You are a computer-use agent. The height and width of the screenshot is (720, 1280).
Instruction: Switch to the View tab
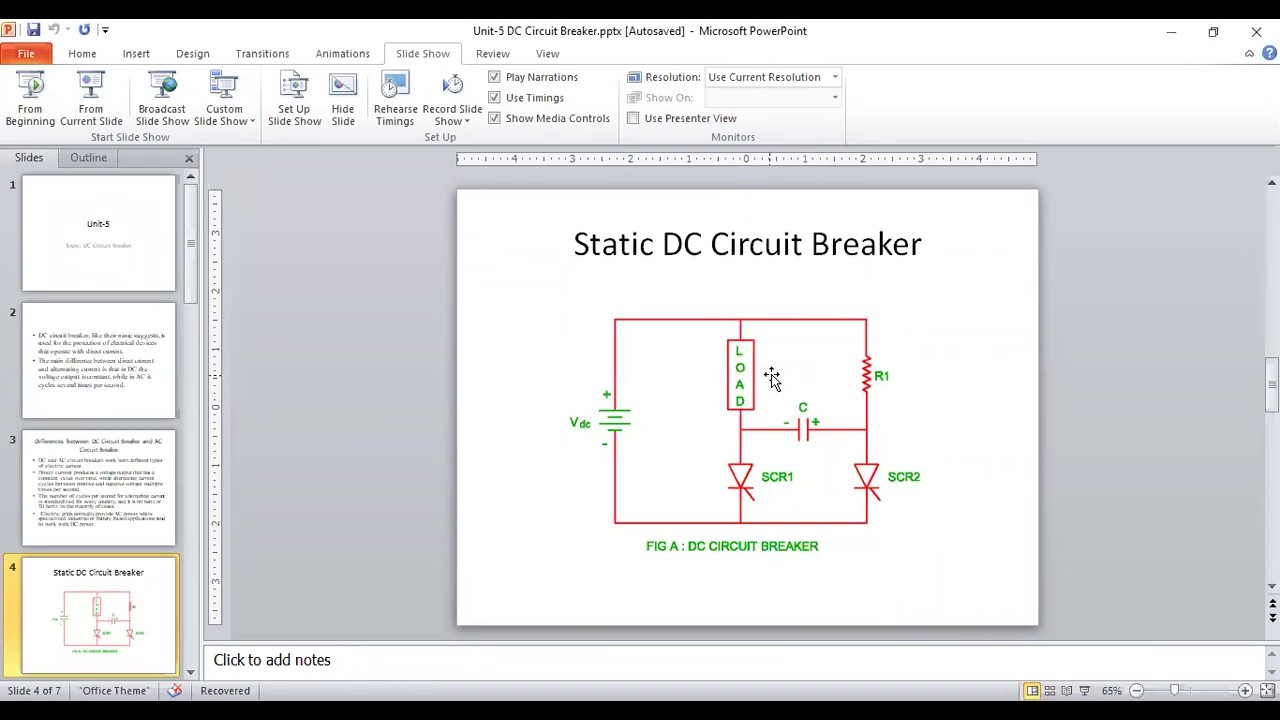point(547,54)
